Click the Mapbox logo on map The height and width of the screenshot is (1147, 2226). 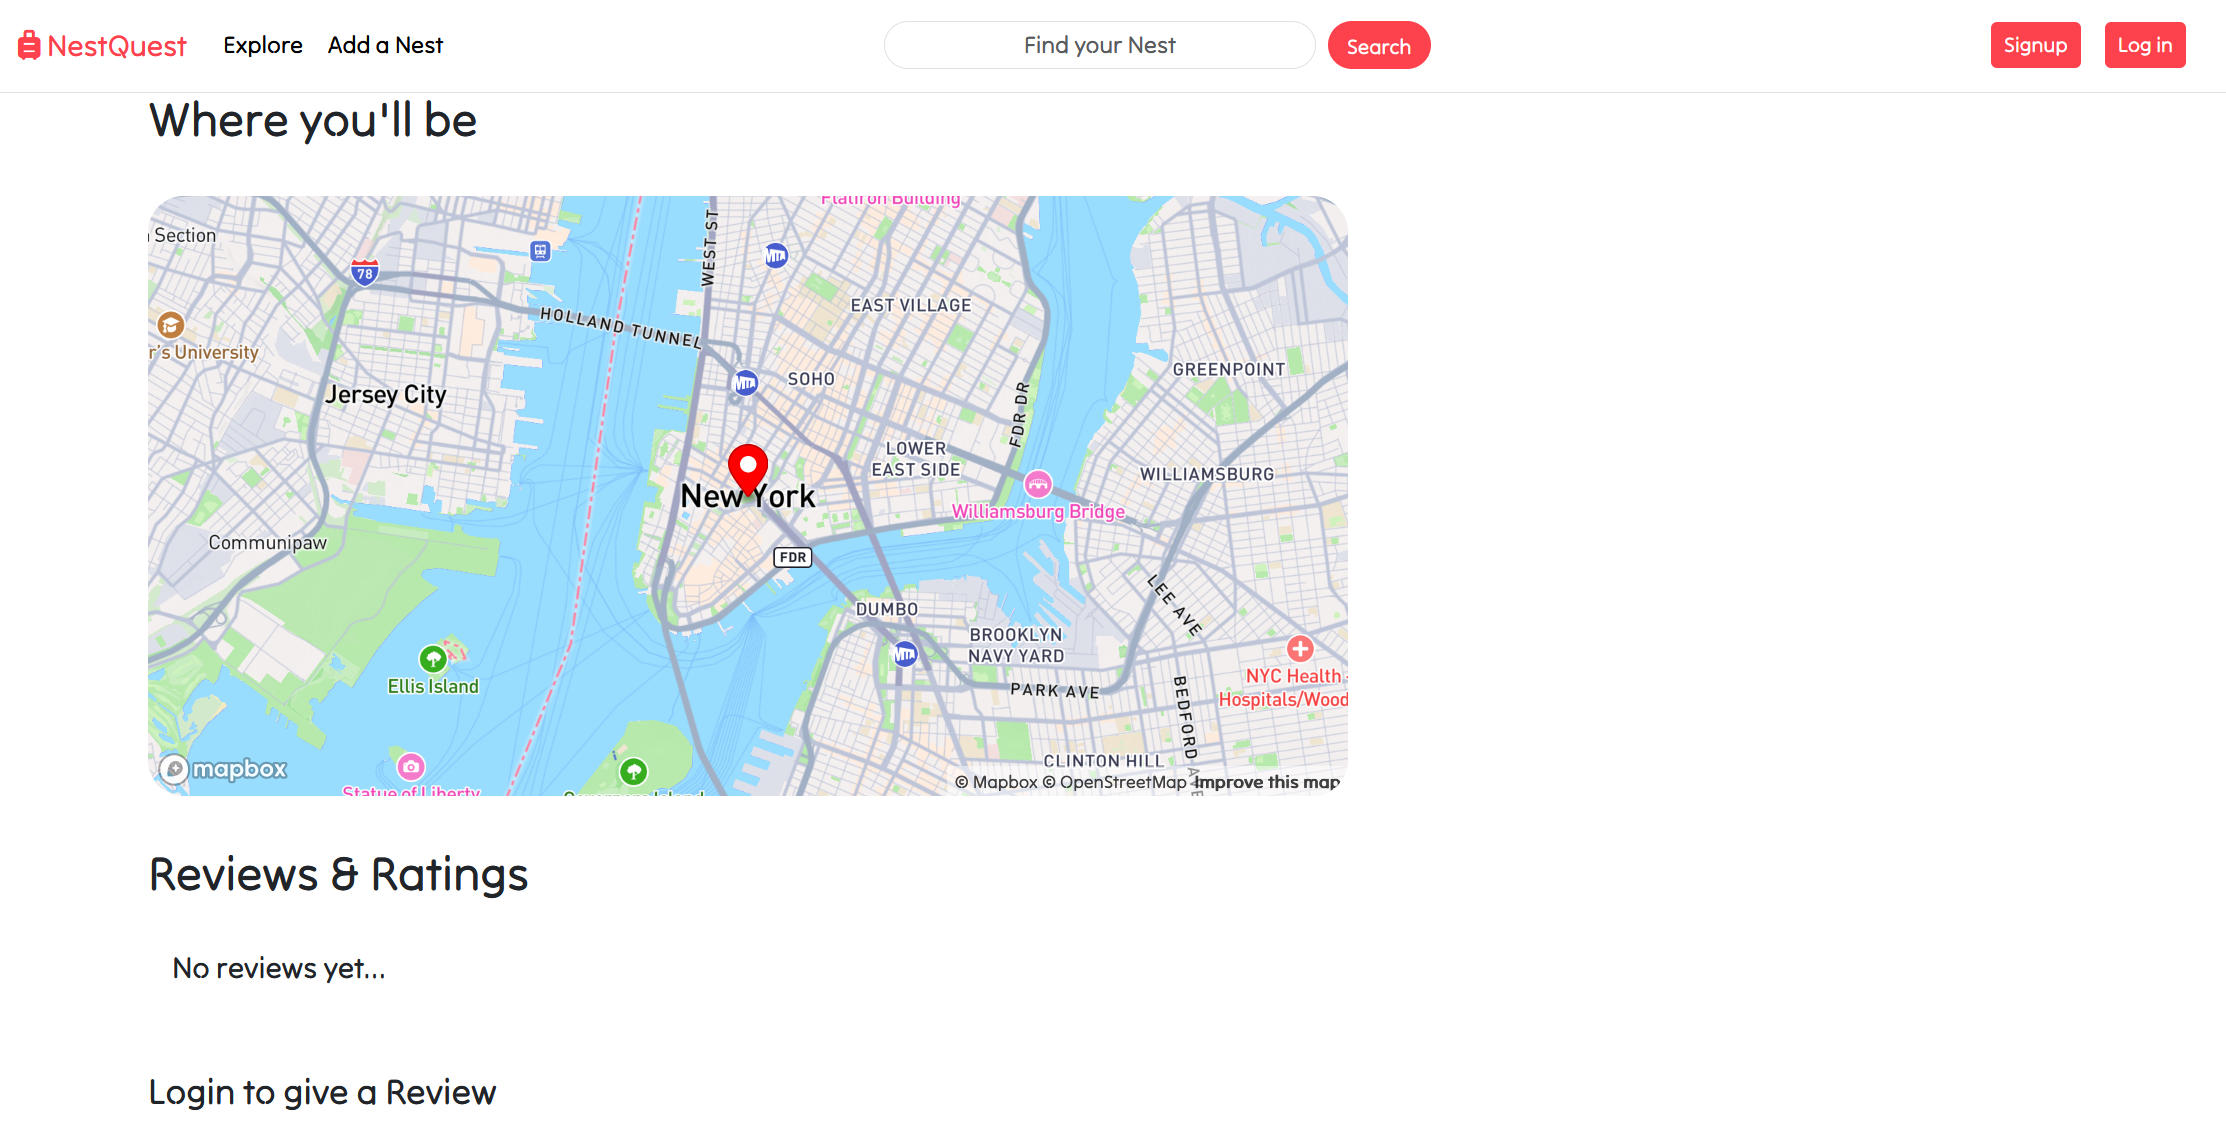[224, 769]
